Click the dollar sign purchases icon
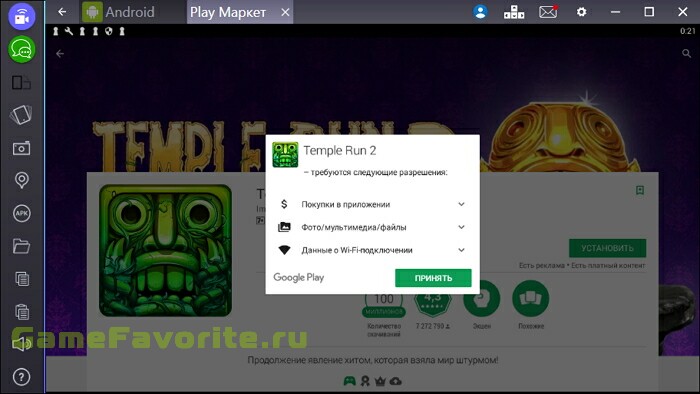This screenshot has width=700, height=394. tap(284, 204)
